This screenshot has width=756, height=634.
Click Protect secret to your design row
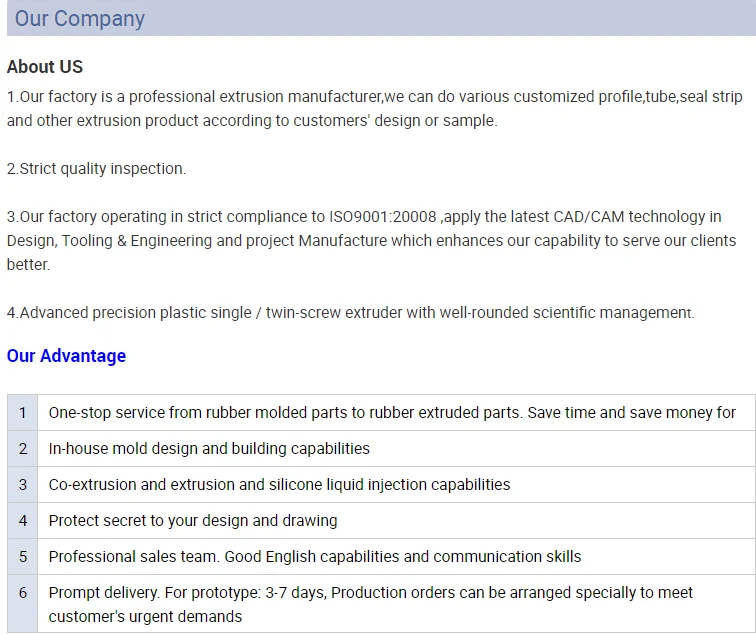pos(193,521)
